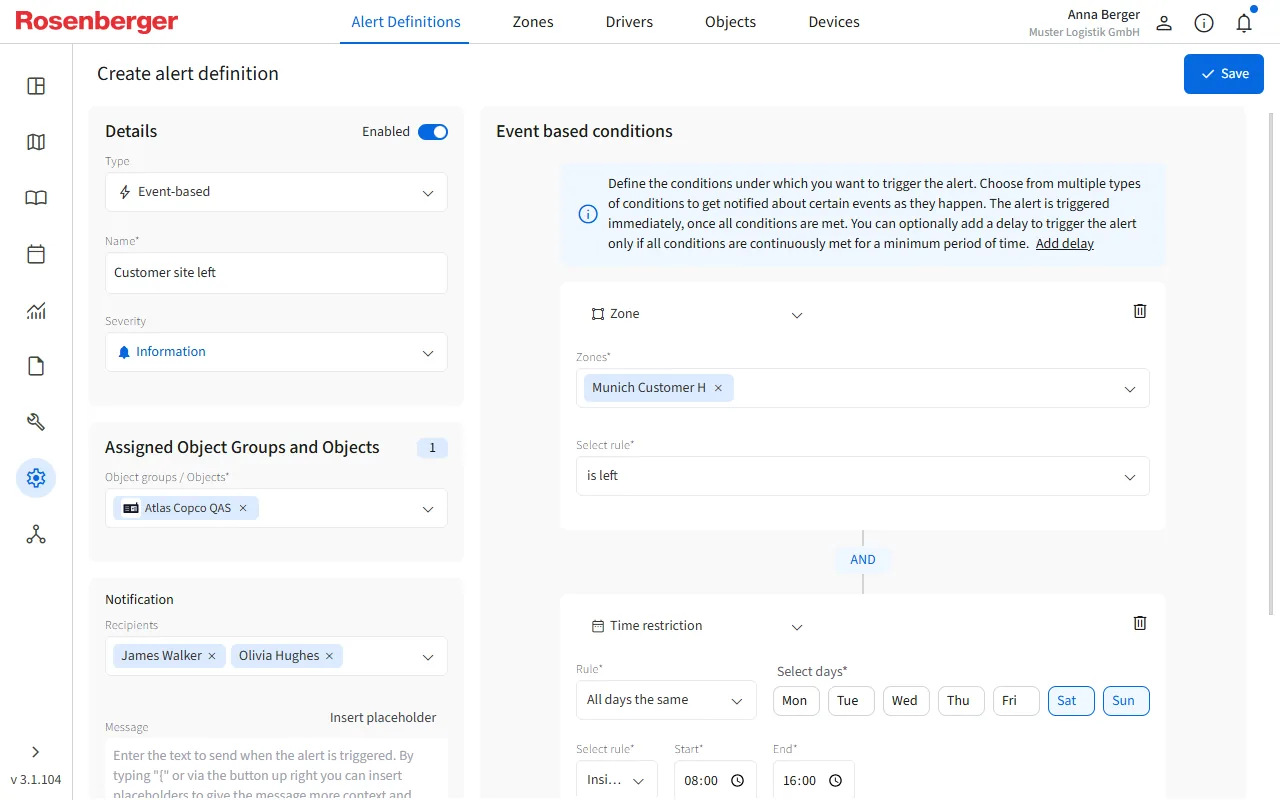Remove Olivia Hughes recipient
Screen dimensions: 1280x800
click(x=328, y=656)
